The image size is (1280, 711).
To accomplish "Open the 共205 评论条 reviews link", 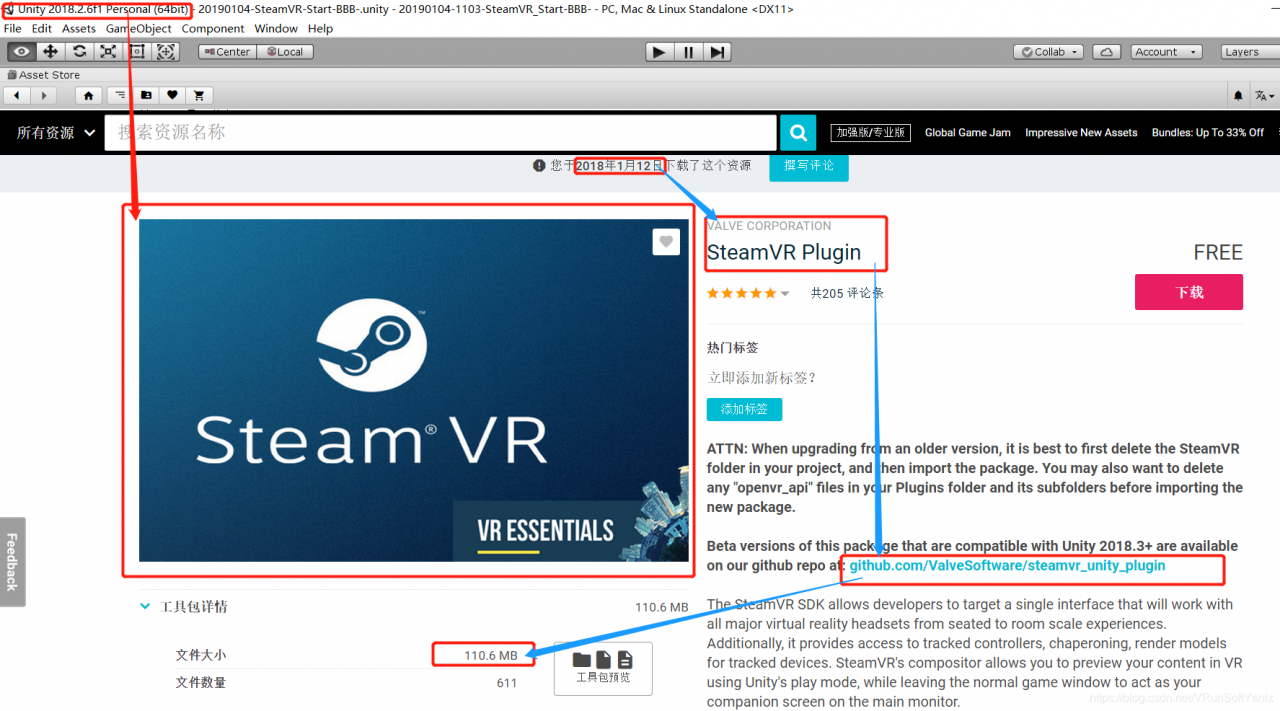I will click(847, 293).
